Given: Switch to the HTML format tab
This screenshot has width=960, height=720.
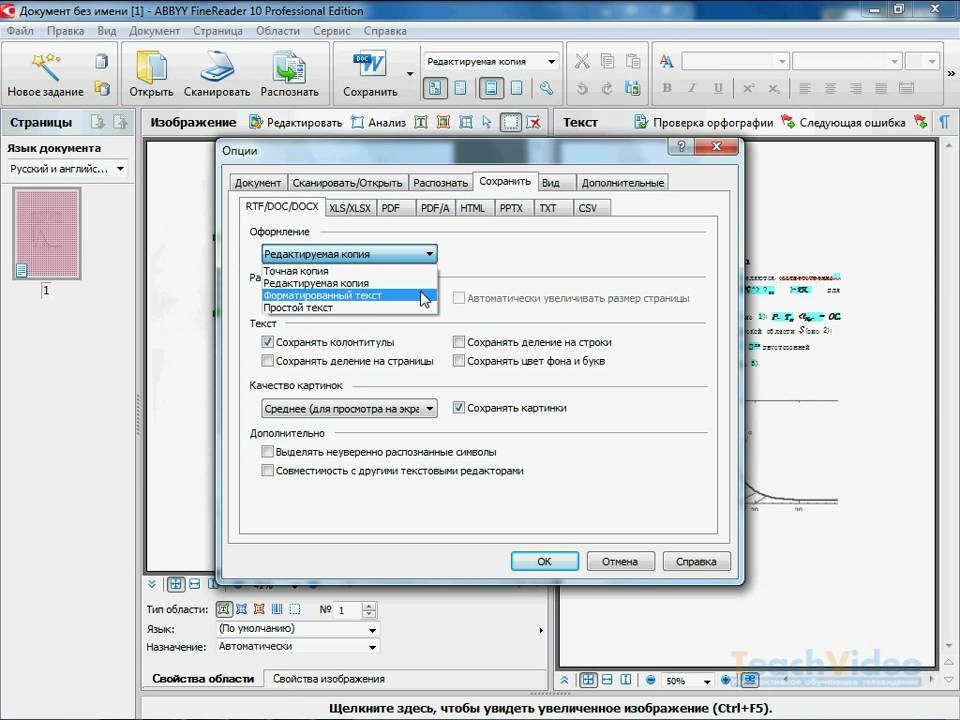Looking at the screenshot, I should 473,208.
